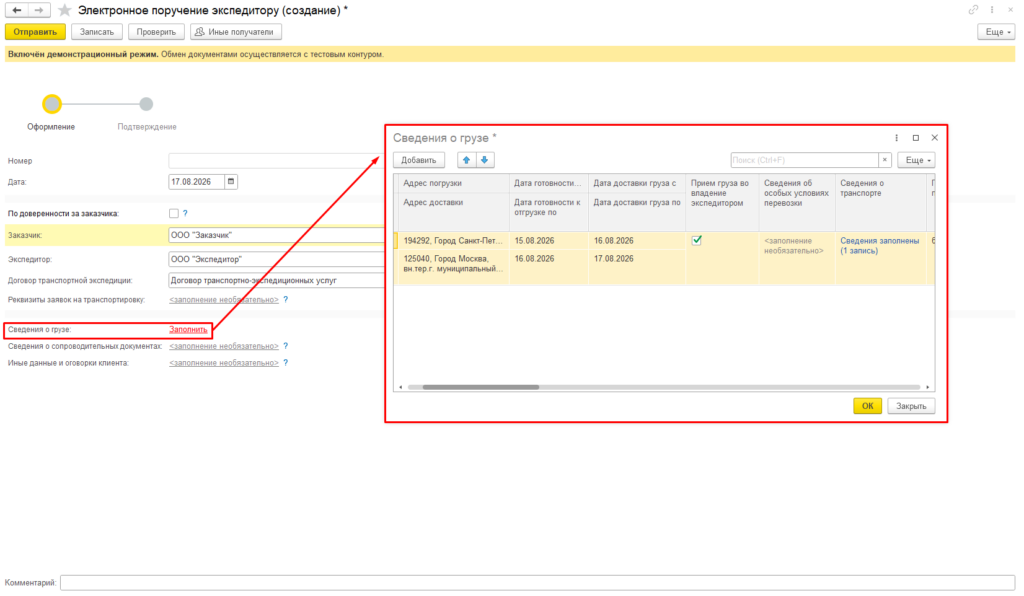Select the Оформление stage step

(x=52, y=104)
